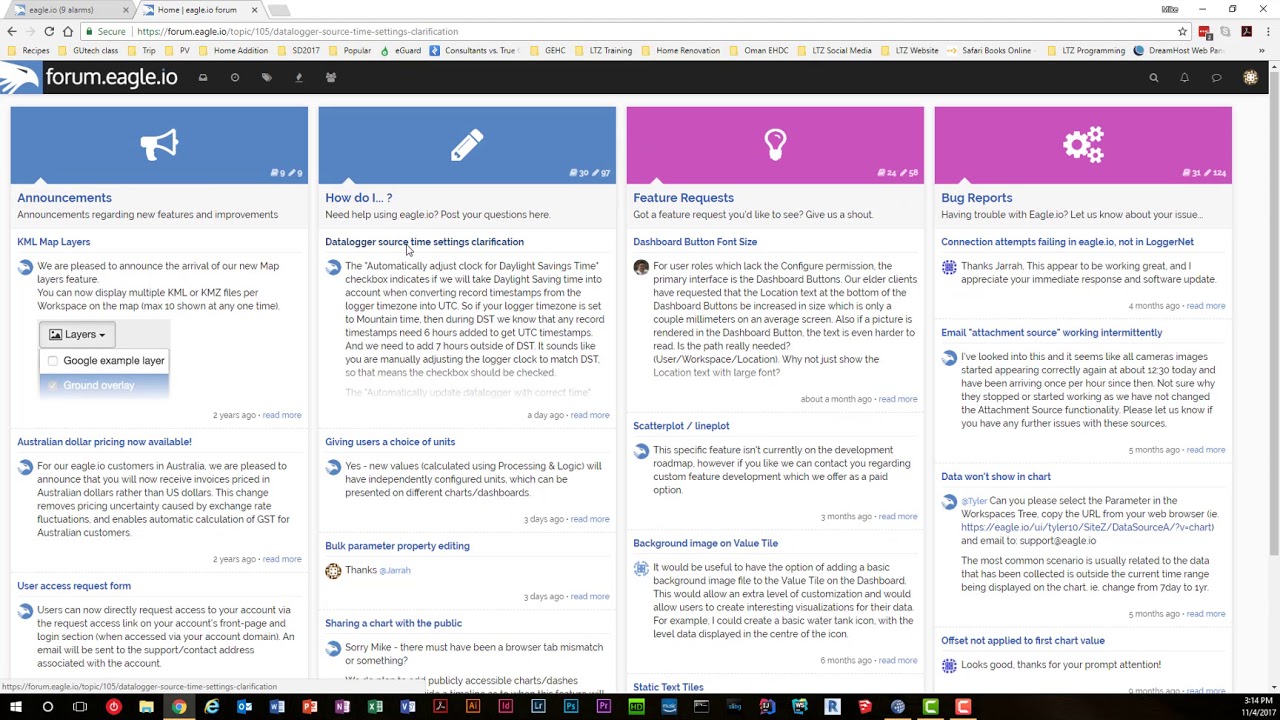
Task: Open popular topics icon in forum header
Action: [x=298, y=78]
